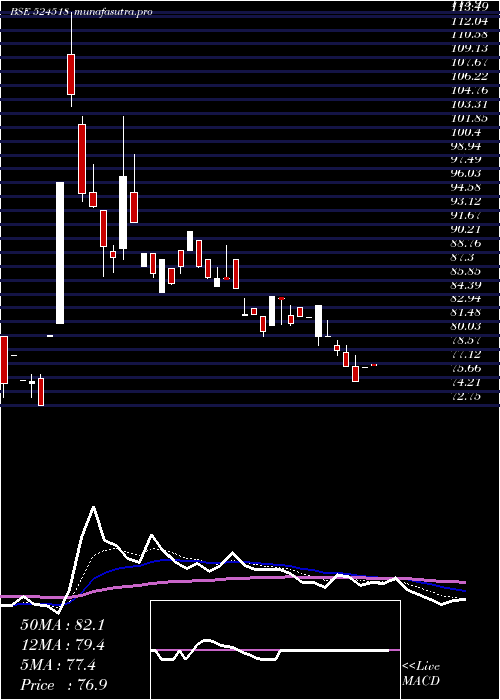
Task: Click inside the MACD inset chart box
Action: pyautogui.click(x=275, y=650)
